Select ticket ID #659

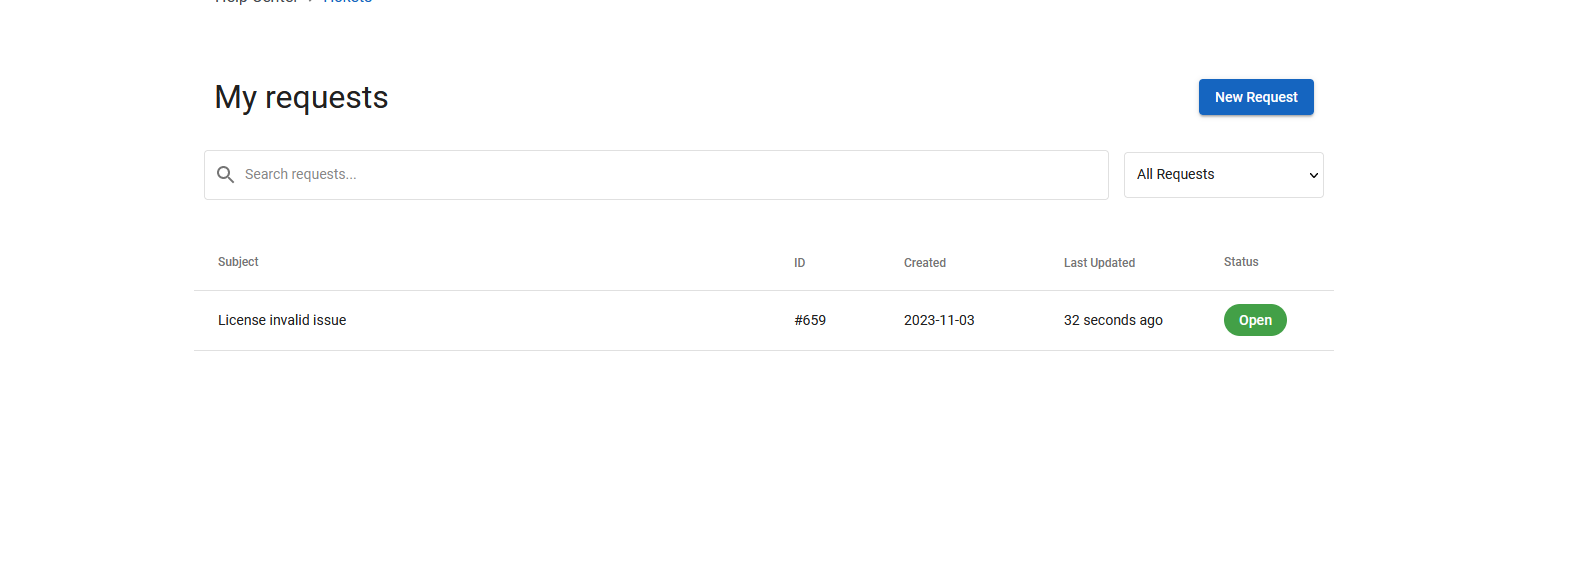click(x=810, y=320)
